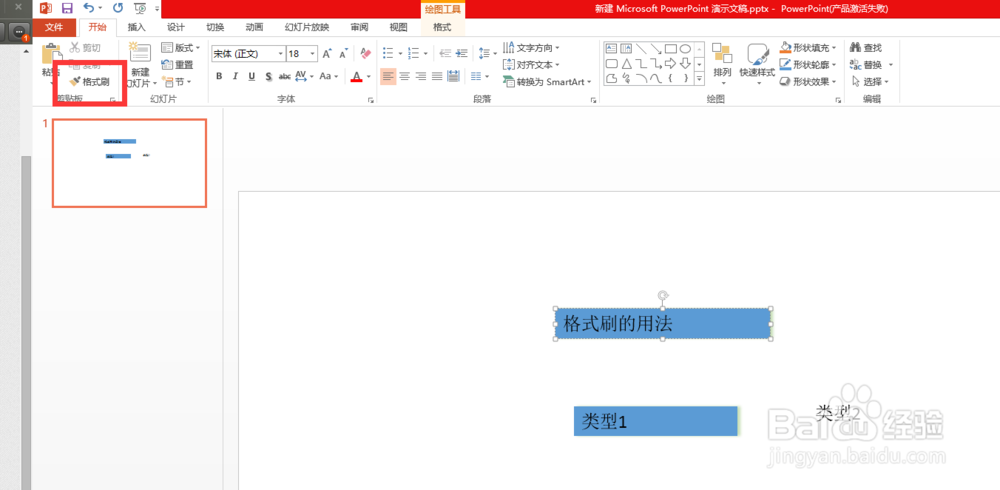This screenshot has width=1000, height=490.
Task: Select the rectangle shape in the shapes gallery
Action: pos(670,48)
